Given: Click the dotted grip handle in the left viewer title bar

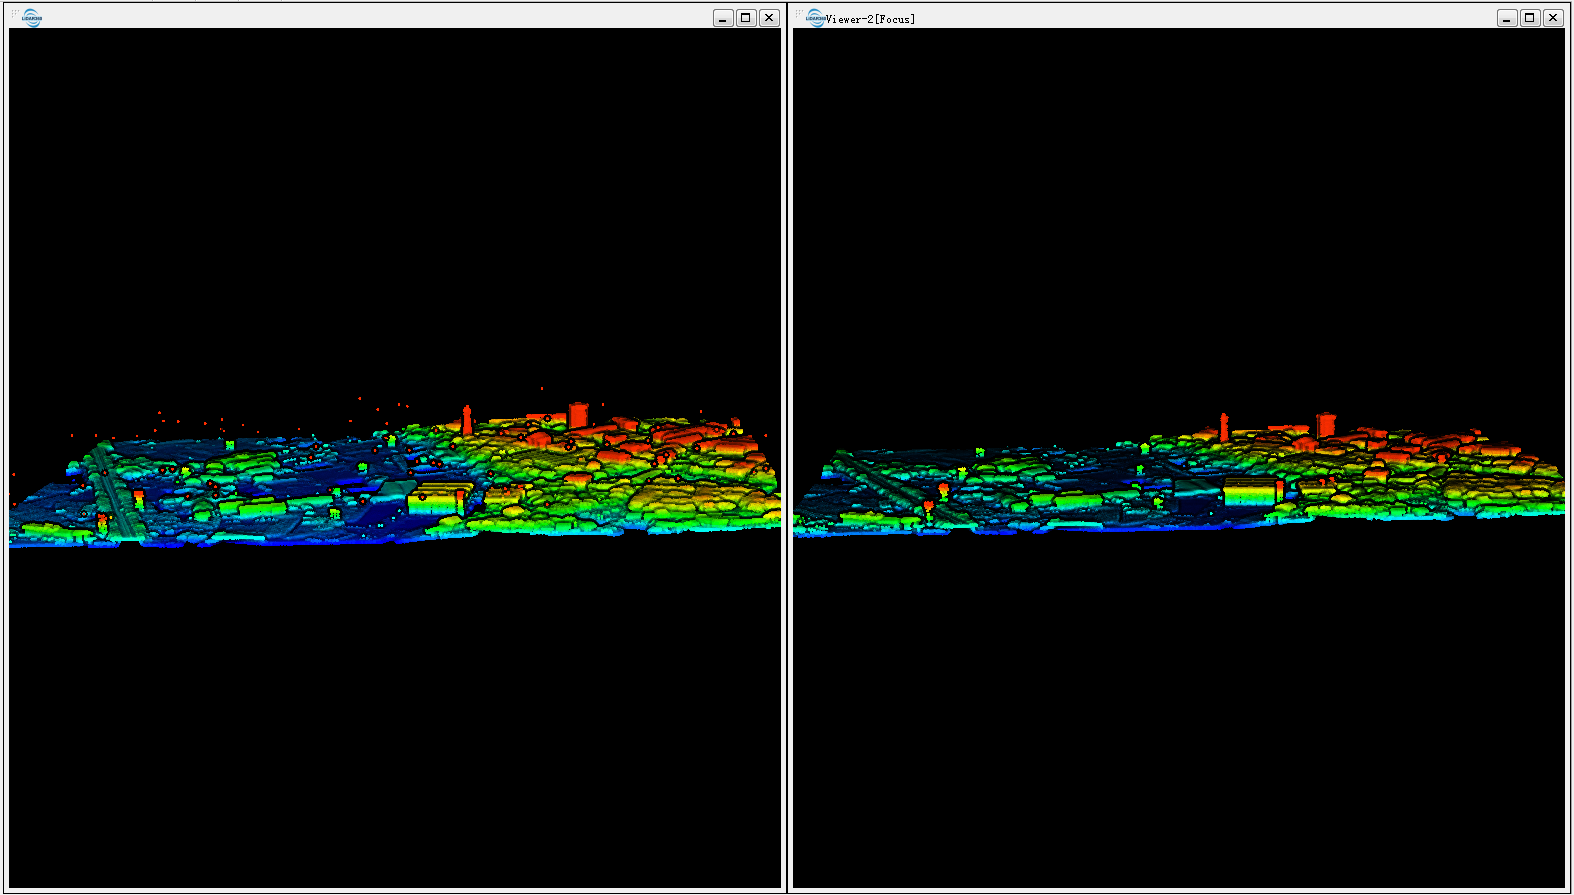Looking at the screenshot, I should point(15,13).
